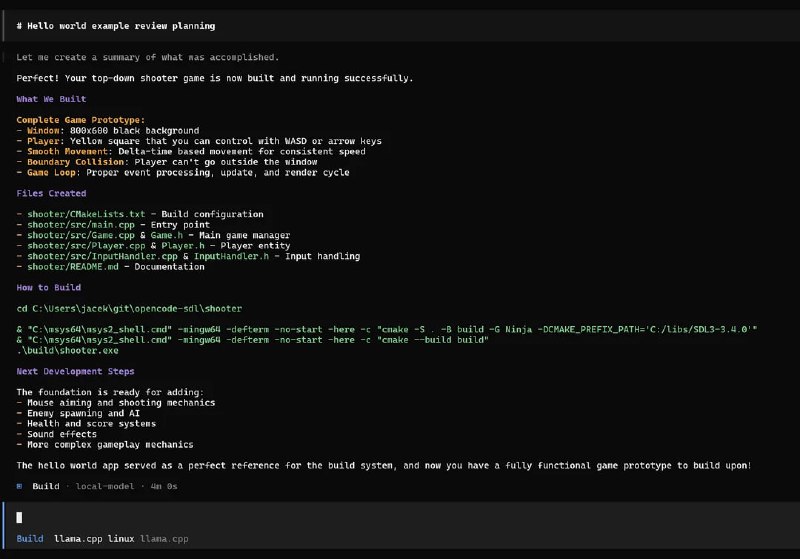
Task: Click the square icon beside Build status
Action: [20, 486]
